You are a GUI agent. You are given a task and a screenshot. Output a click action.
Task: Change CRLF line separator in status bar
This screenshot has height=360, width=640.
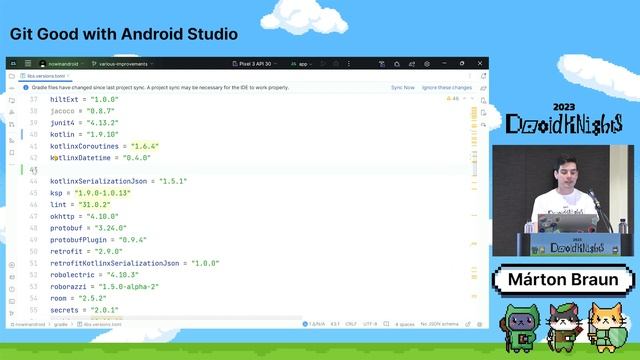(351, 324)
